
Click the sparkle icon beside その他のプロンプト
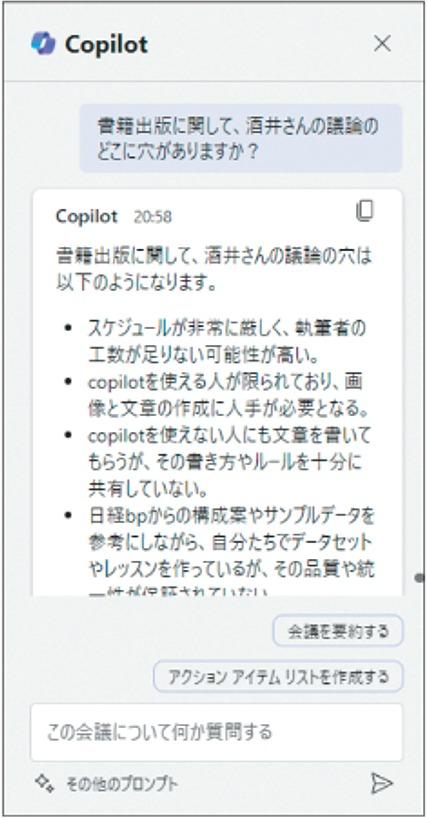tap(44, 783)
